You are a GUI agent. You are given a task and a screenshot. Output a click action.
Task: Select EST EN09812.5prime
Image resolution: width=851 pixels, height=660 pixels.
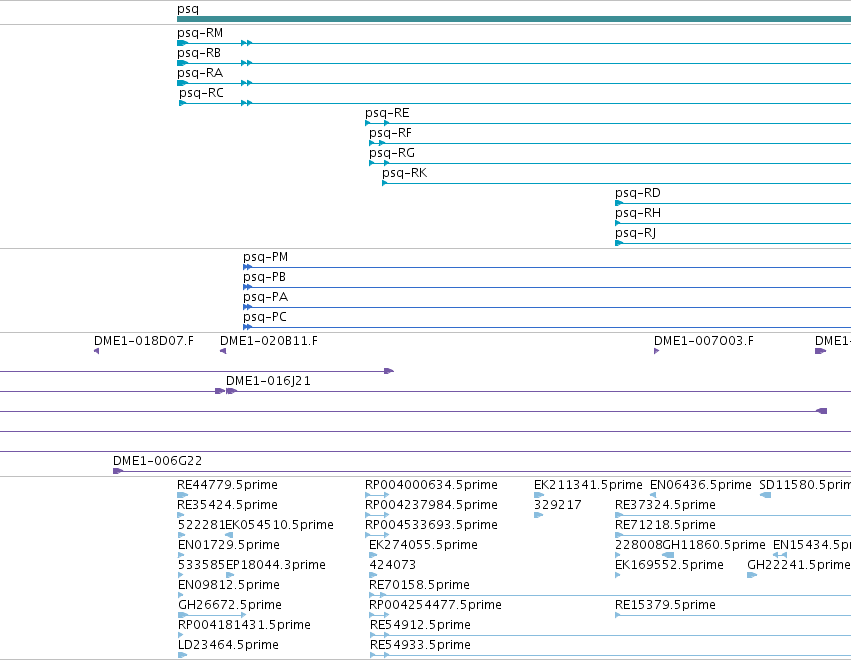click(x=229, y=585)
